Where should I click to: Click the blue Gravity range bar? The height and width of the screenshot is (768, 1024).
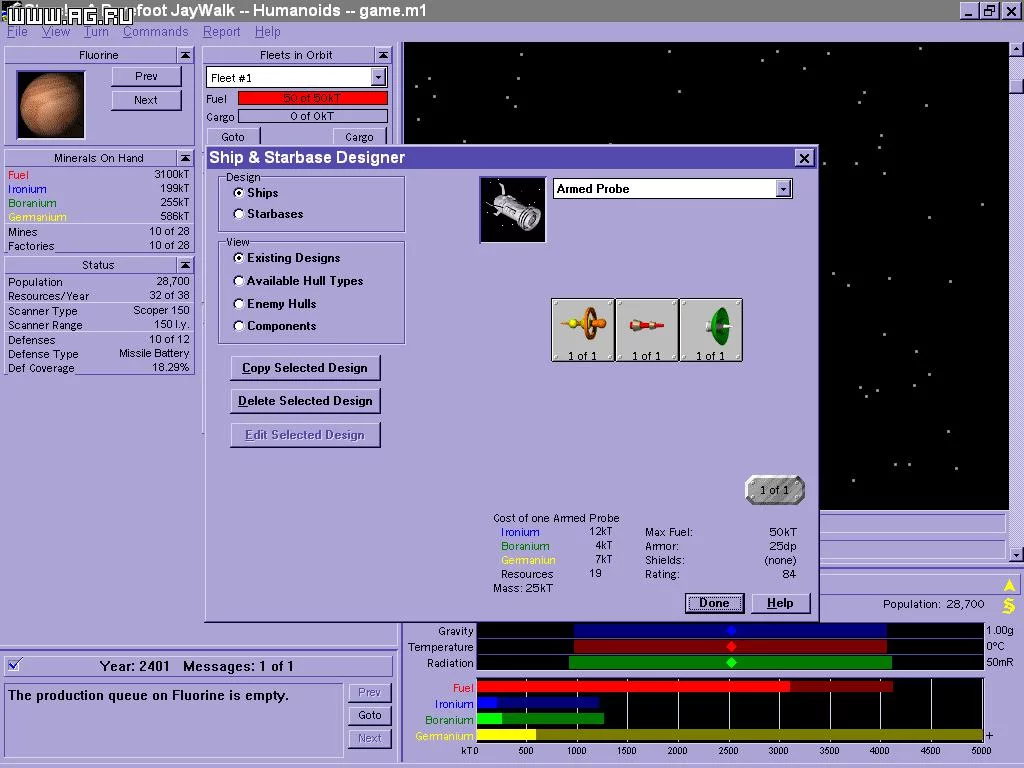[730, 630]
